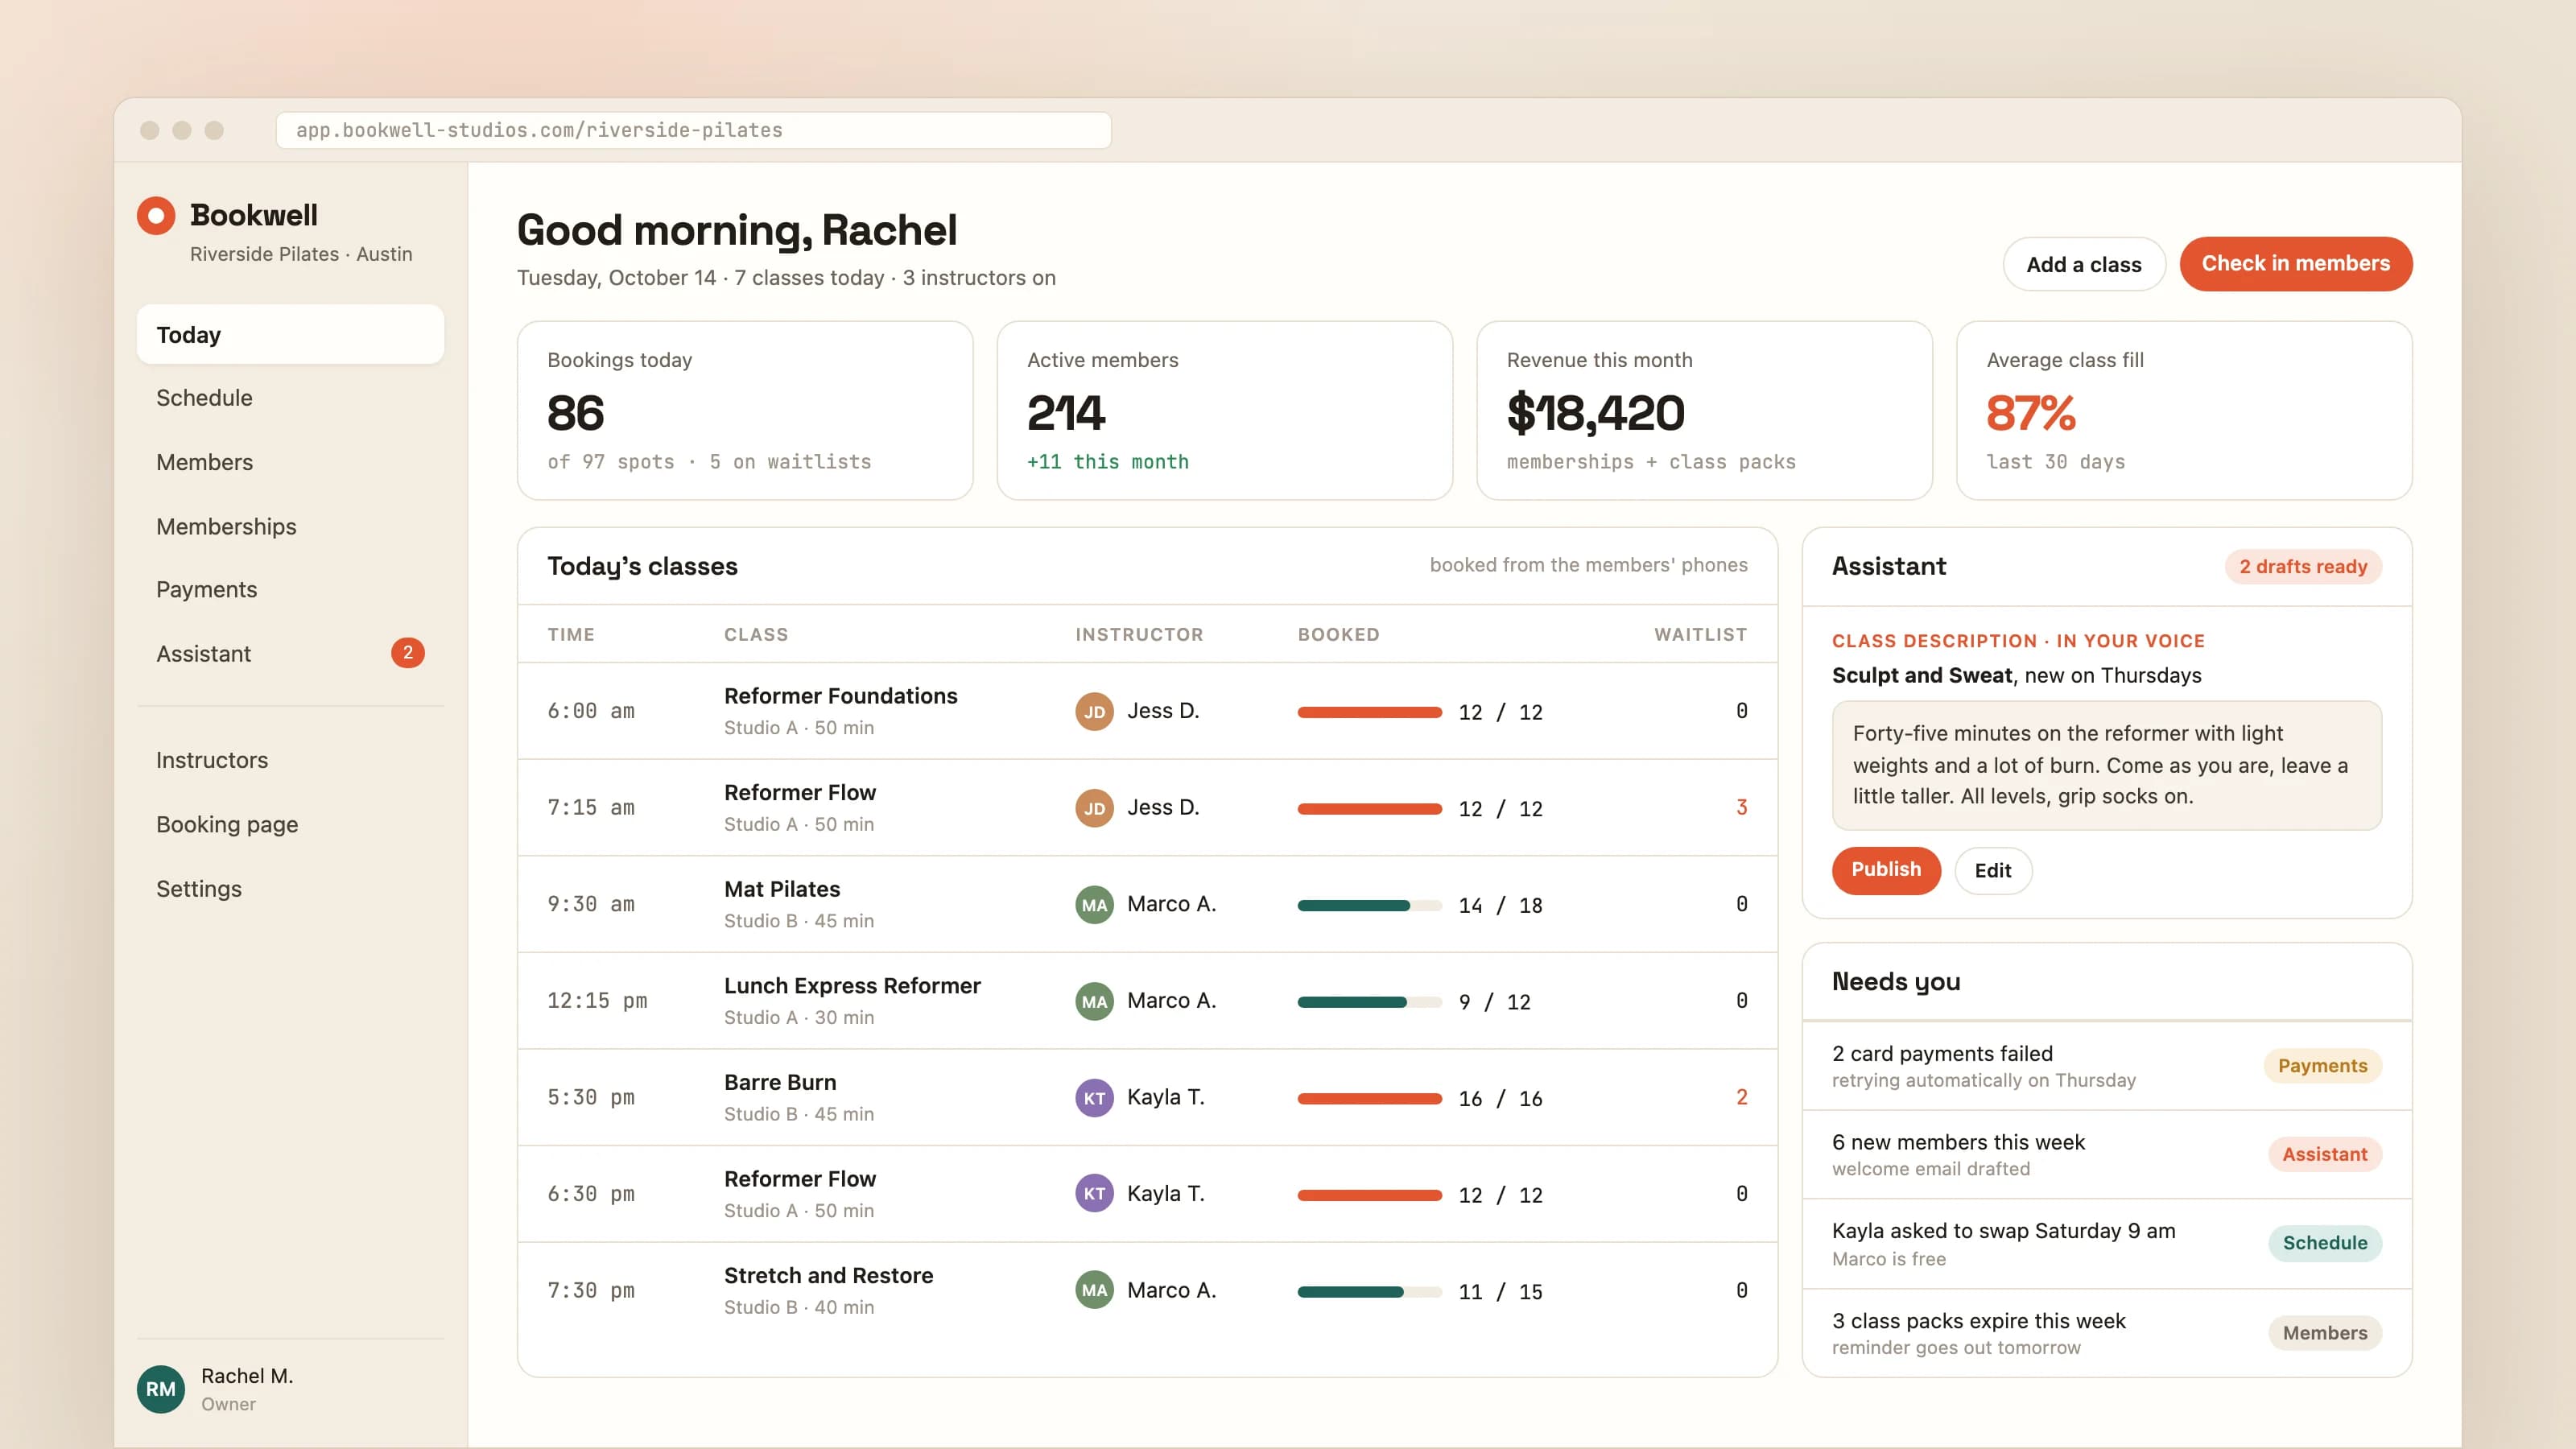Viewport: 2576px width, 1449px height.
Task: Click Marco A. avatar in Stretch and Restore row
Action: click(x=1094, y=1291)
